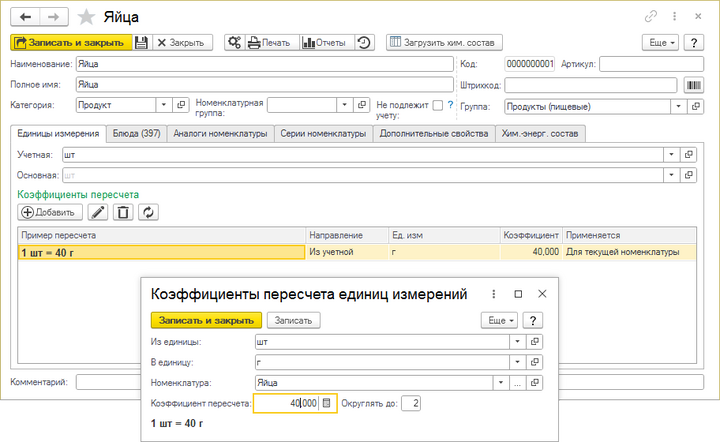Copy link with the chain icon
This screenshot has height=442, width=720.
651,17
